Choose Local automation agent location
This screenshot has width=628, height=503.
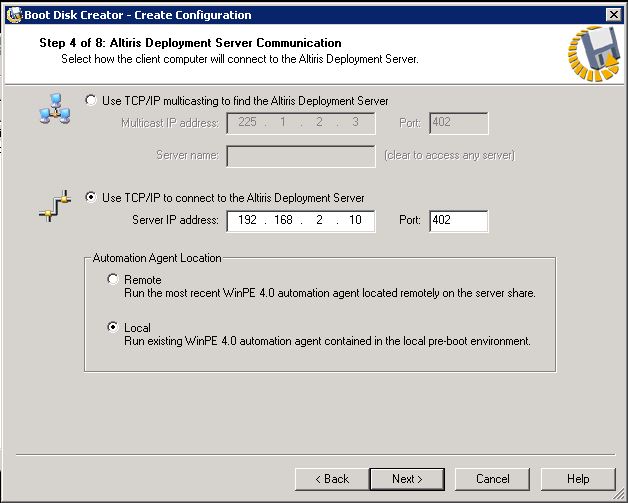point(113,327)
